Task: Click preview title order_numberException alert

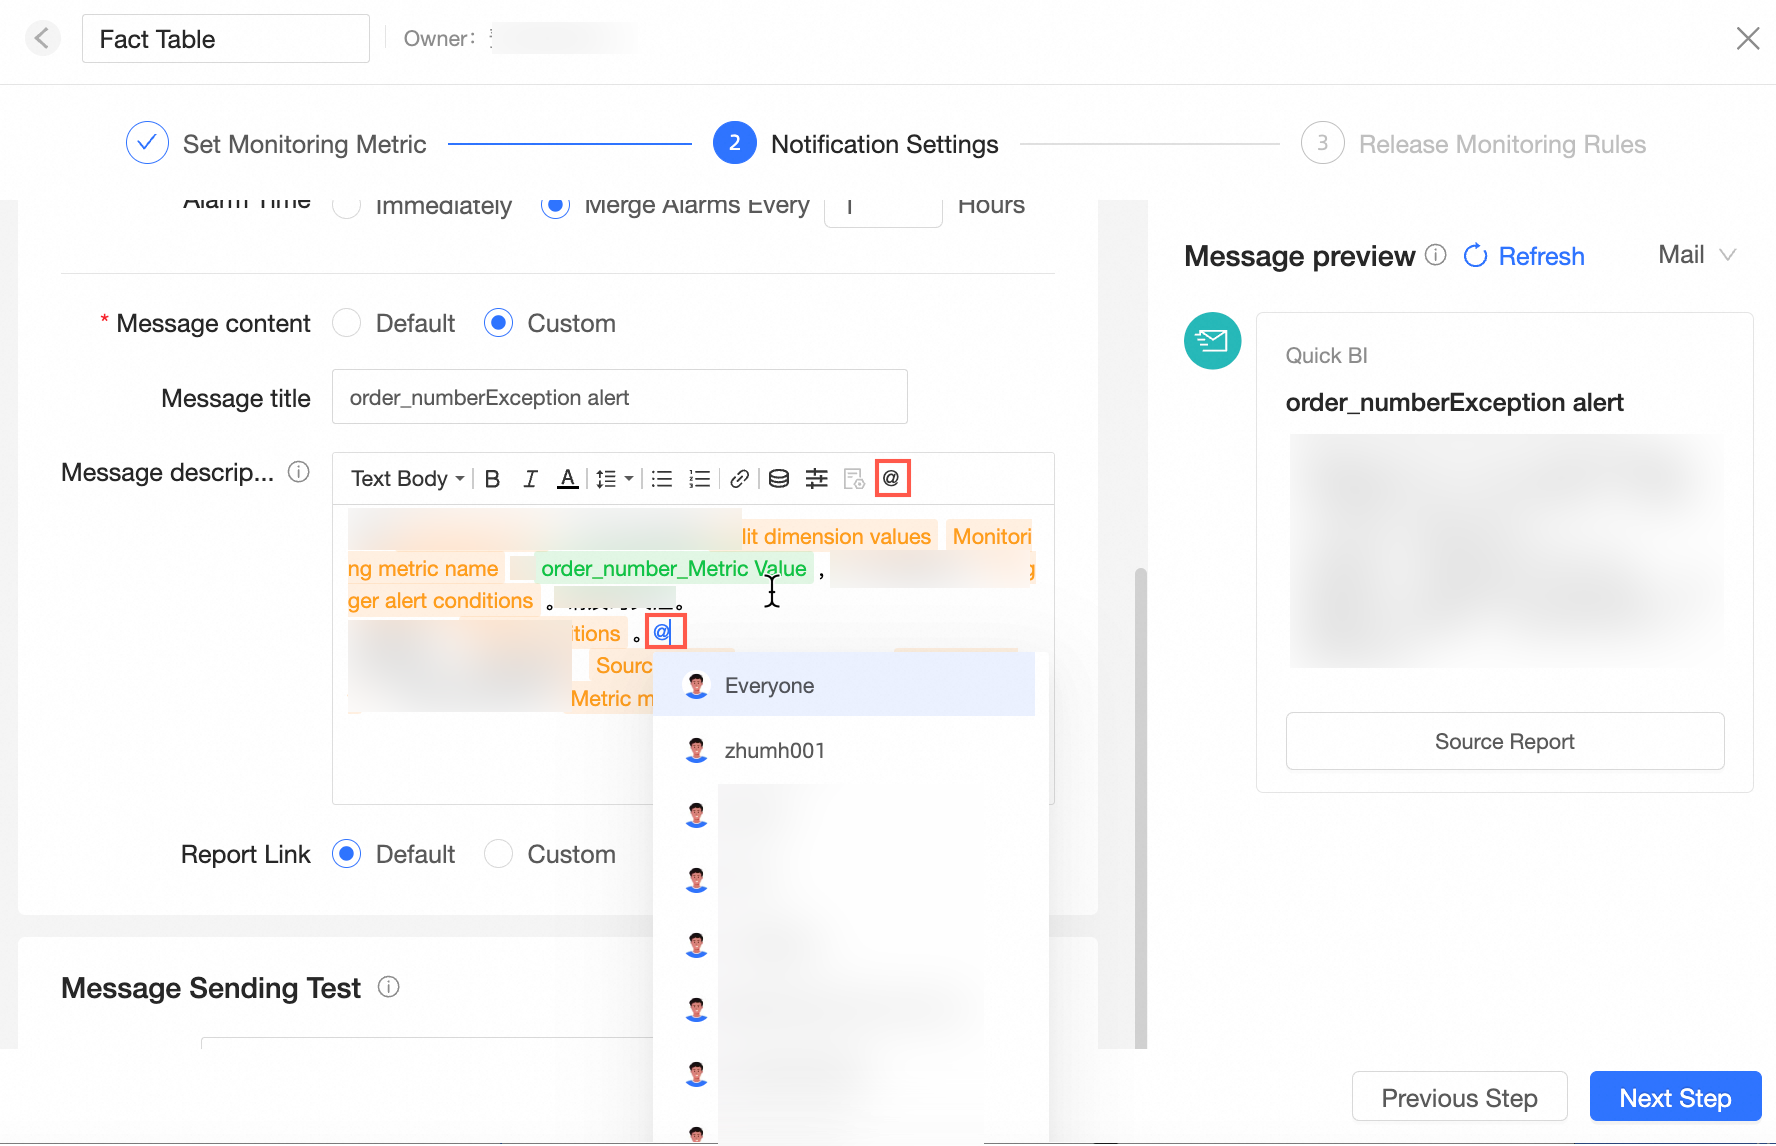Action: [x=1454, y=402]
